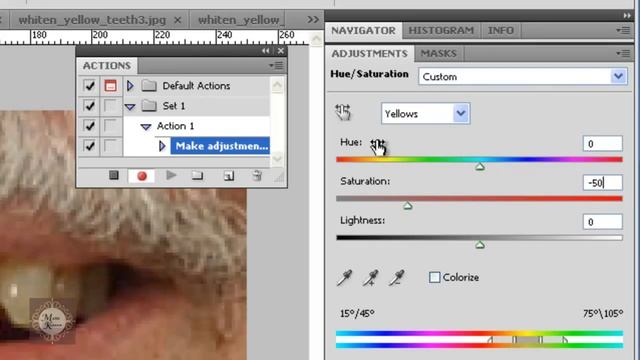The width and height of the screenshot is (640, 360).
Task: Open the Yellows color range dropdown
Action: click(x=461, y=113)
